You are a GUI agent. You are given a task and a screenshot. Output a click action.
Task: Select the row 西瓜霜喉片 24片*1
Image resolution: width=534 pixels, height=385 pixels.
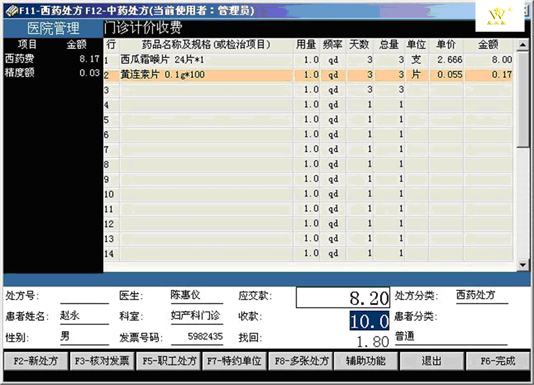click(308, 60)
